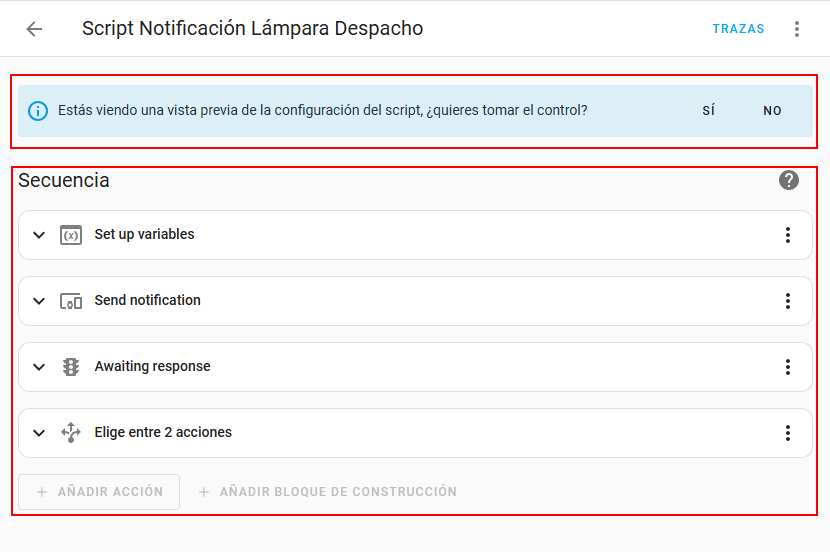Expand the Elige entre 2 acciones action

[39, 433]
